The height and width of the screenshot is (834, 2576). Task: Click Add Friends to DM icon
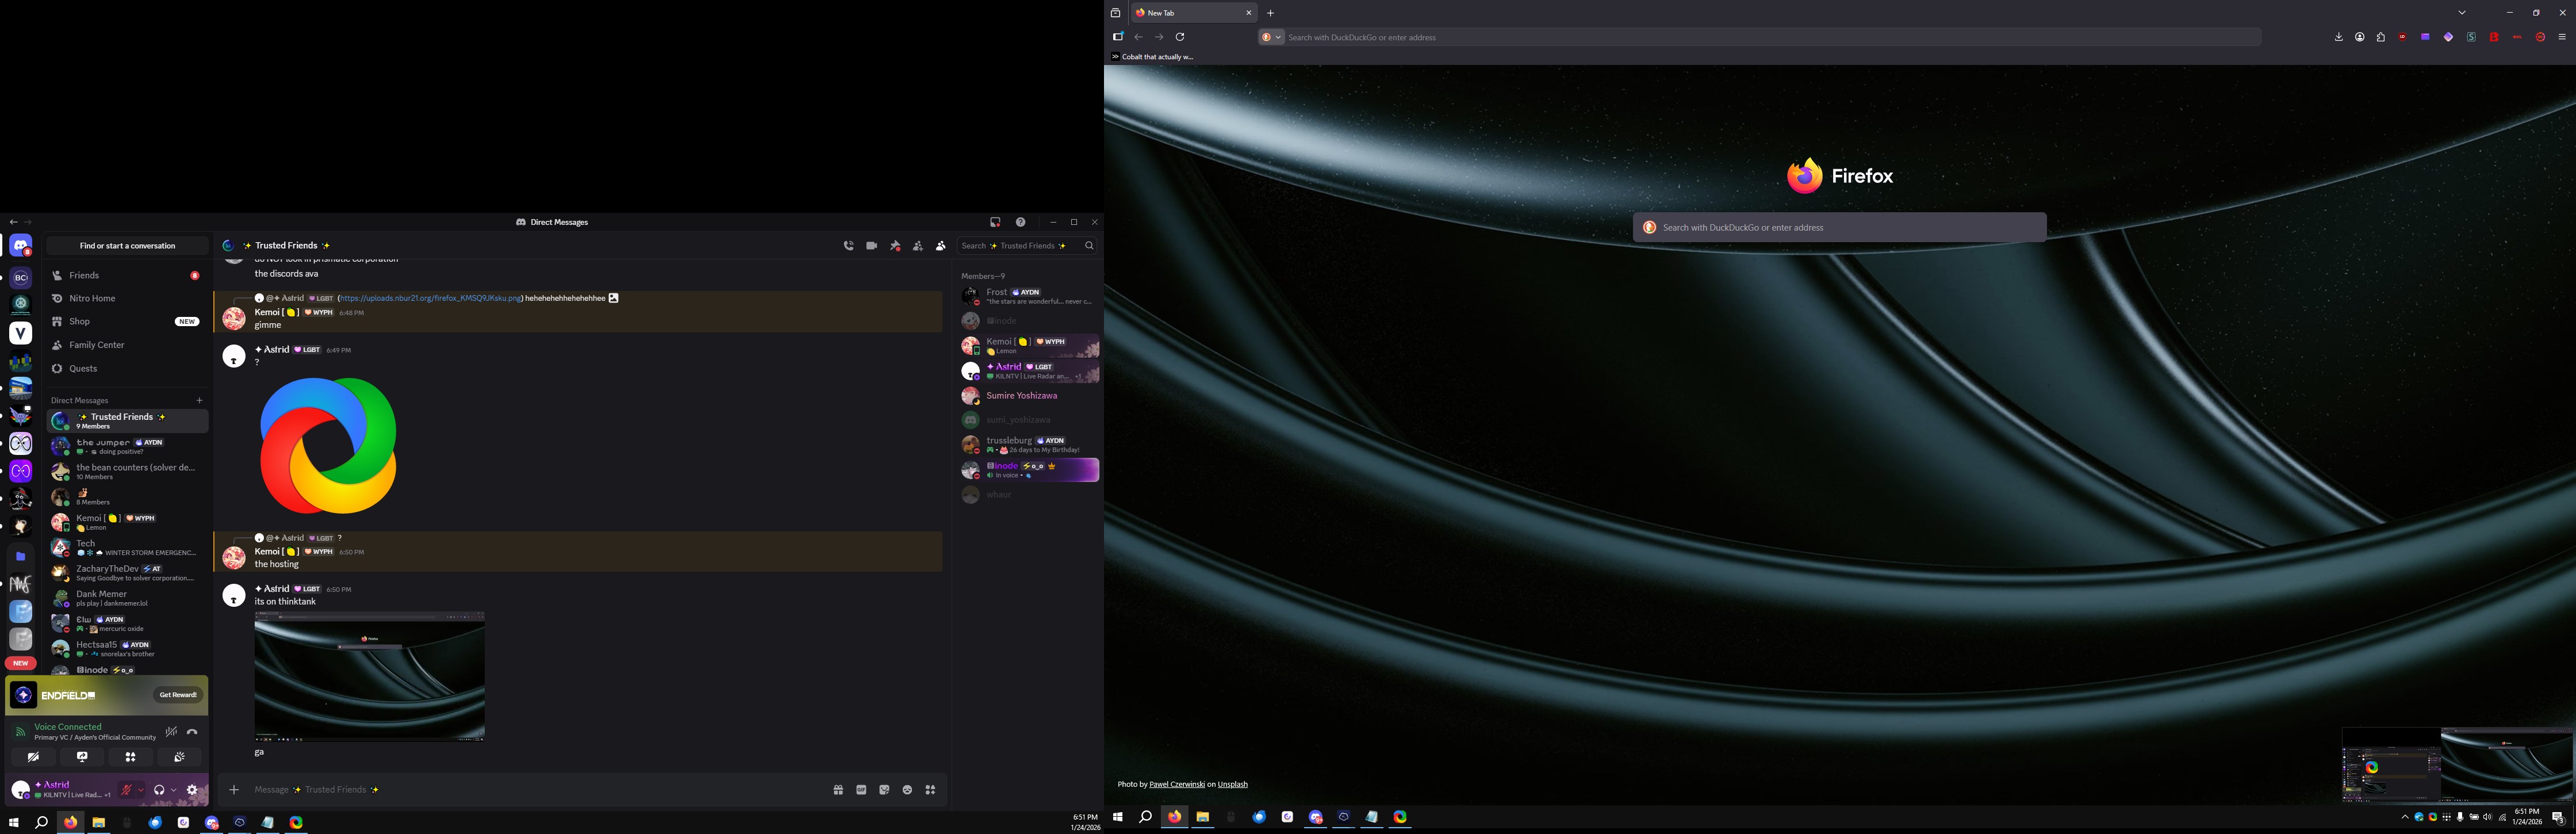click(x=918, y=246)
